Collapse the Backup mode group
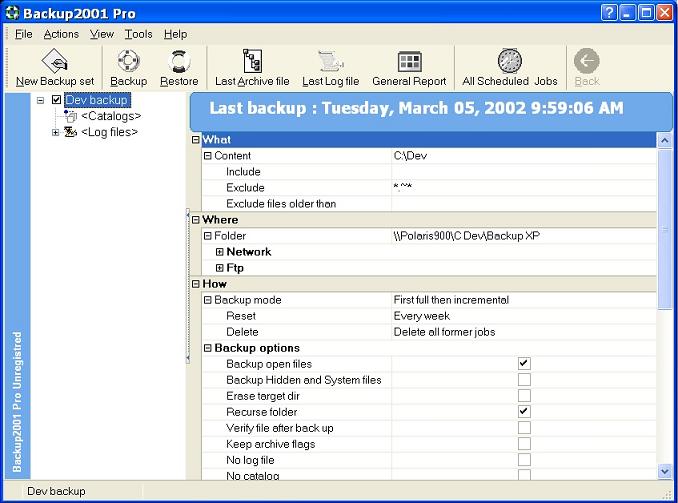Image resolution: width=678 pixels, height=503 pixels. [208, 300]
